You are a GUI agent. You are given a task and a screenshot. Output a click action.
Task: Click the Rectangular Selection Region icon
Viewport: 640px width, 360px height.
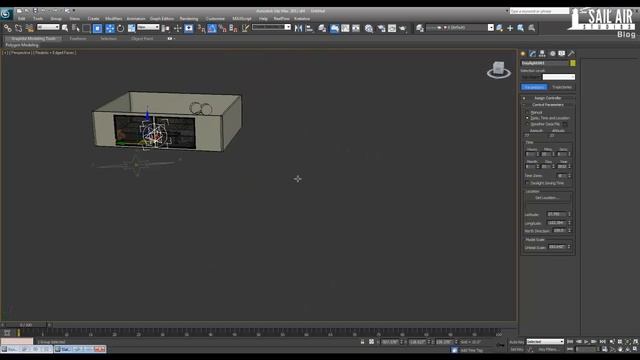pos(86,28)
